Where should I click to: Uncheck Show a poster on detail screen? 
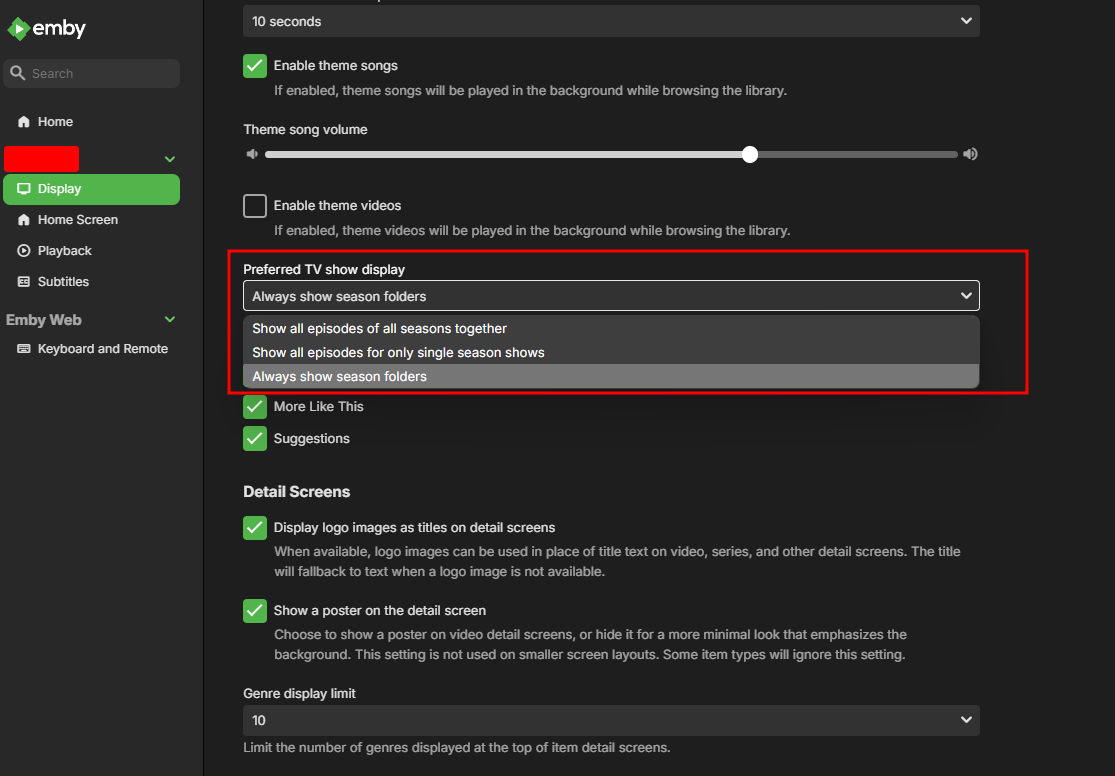pos(255,611)
